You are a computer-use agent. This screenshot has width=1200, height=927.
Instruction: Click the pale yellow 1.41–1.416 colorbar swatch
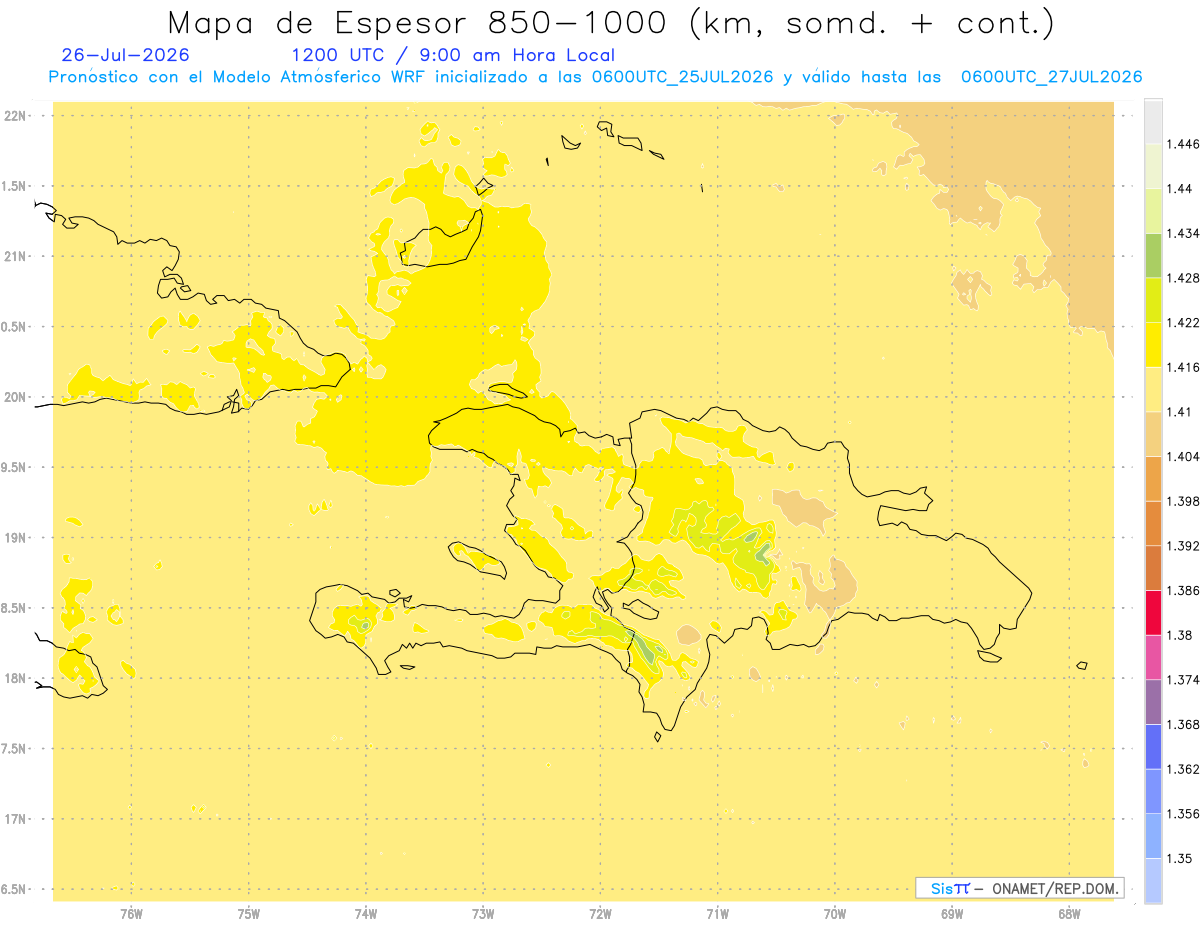[1153, 389]
